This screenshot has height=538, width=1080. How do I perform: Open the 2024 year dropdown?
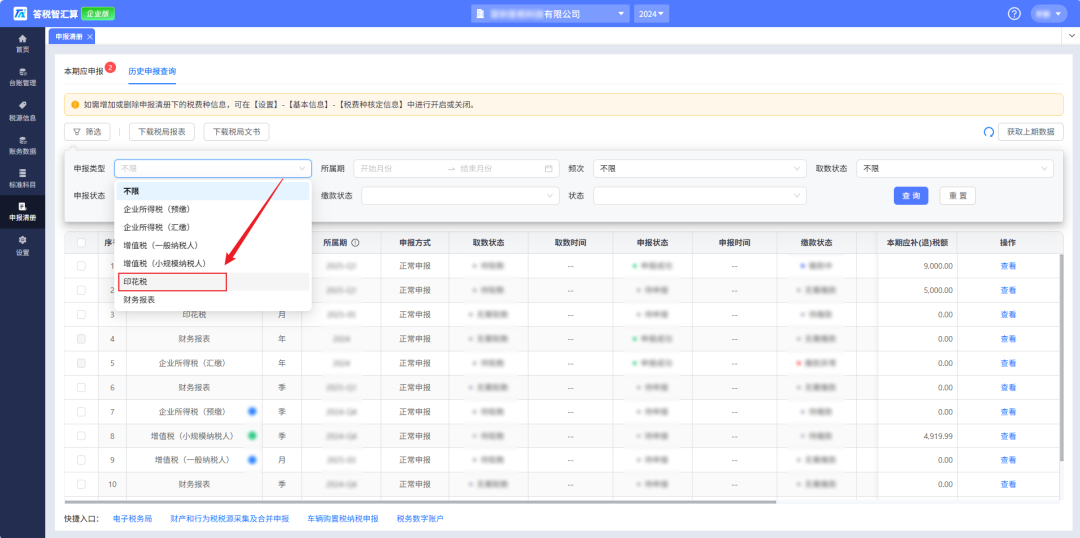click(651, 14)
